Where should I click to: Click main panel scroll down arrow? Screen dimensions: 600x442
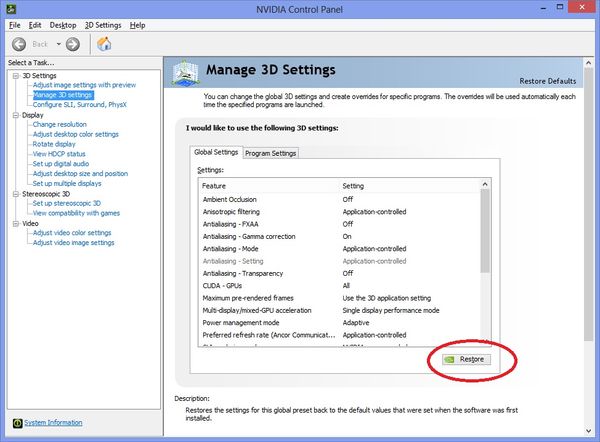click(x=589, y=431)
